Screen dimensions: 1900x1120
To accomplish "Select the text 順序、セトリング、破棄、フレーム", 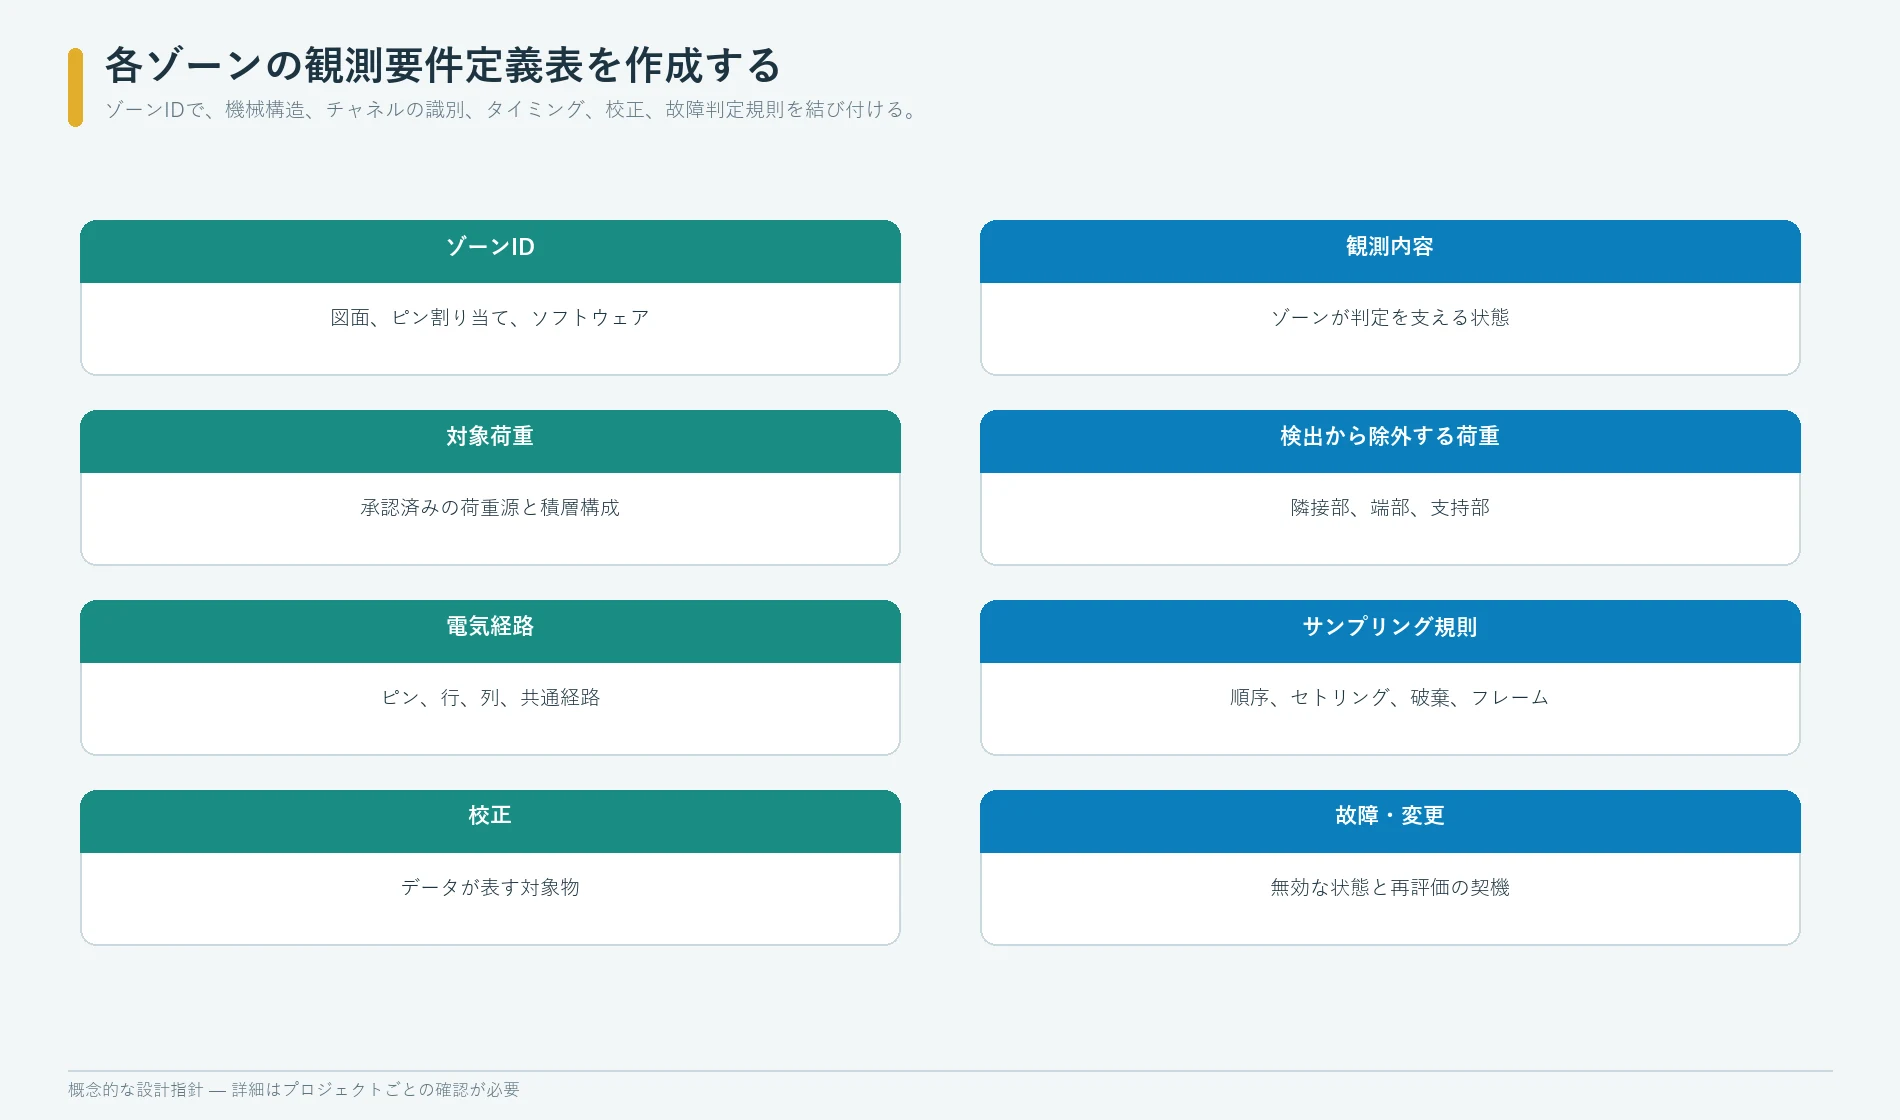I will coord(1390,698).
